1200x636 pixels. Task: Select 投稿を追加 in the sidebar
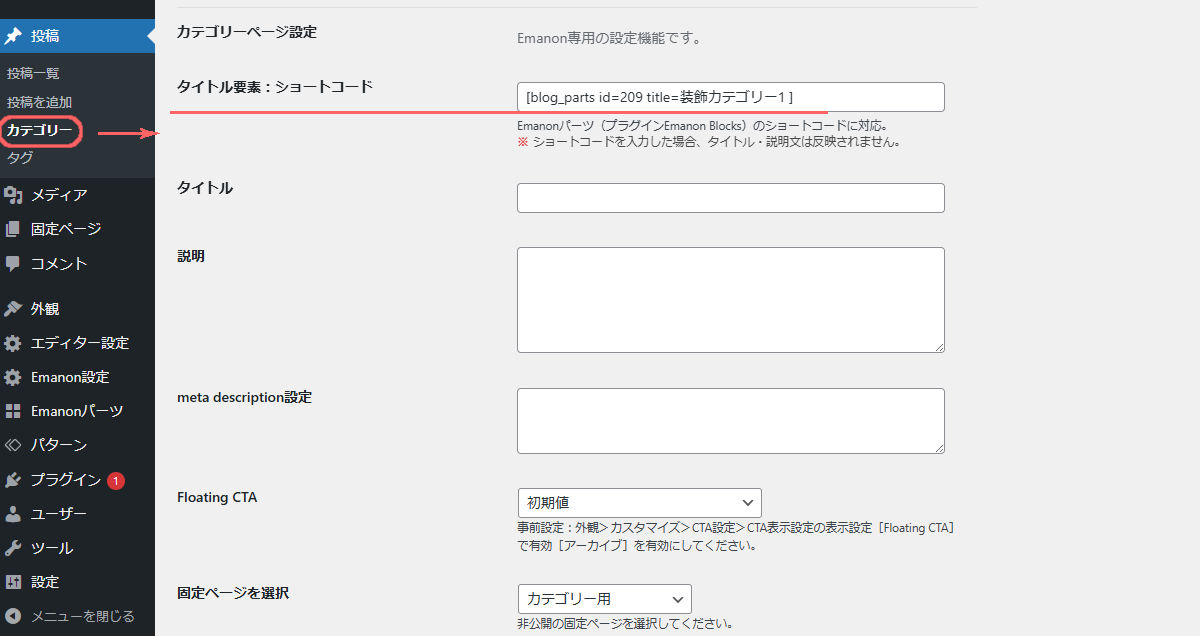(x=39, y=102)
